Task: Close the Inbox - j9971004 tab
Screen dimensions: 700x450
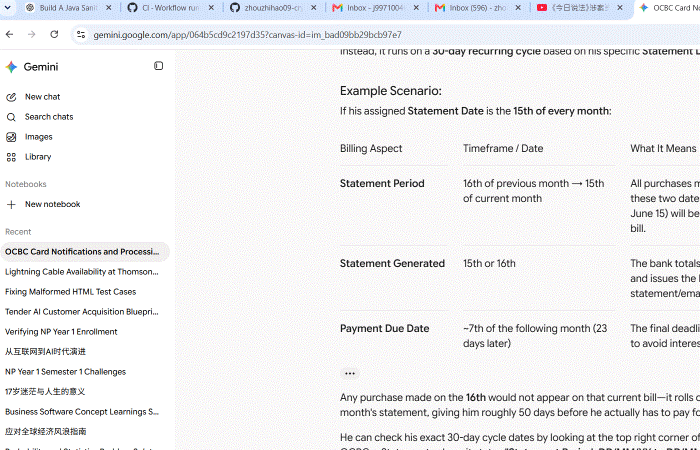Action: pos(416,8)
